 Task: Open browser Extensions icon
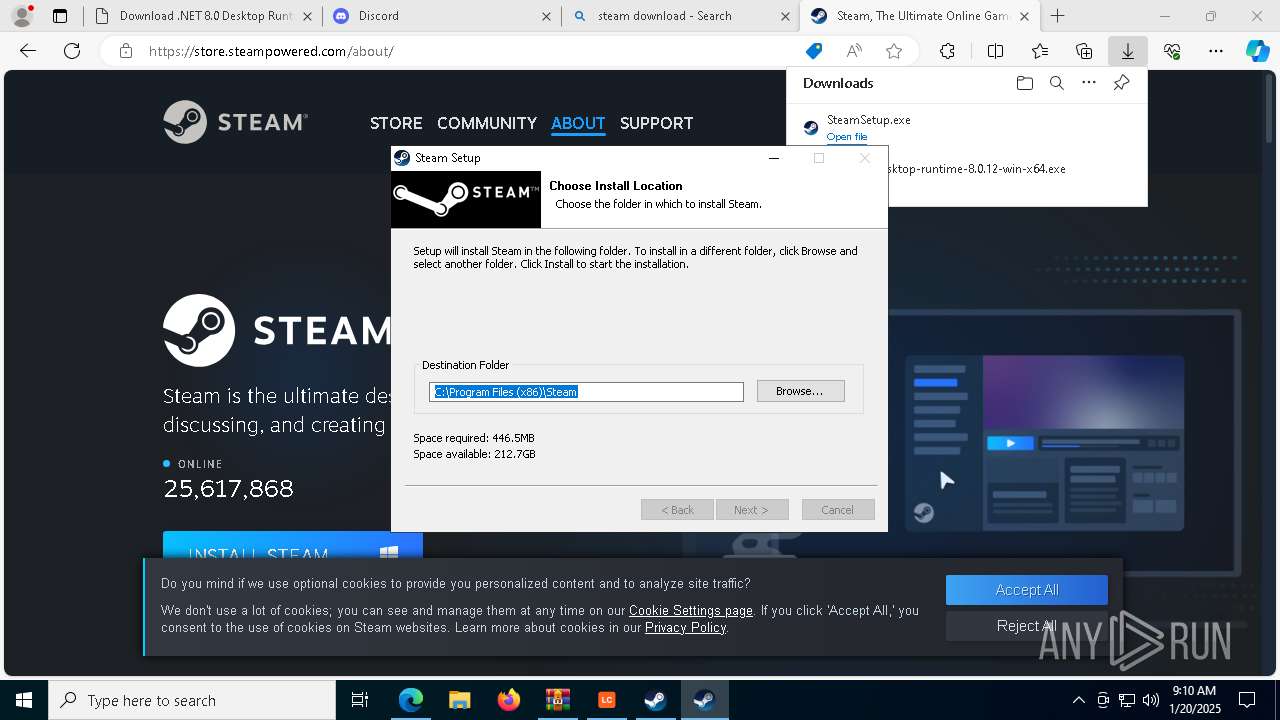click(x=947, y=51)
